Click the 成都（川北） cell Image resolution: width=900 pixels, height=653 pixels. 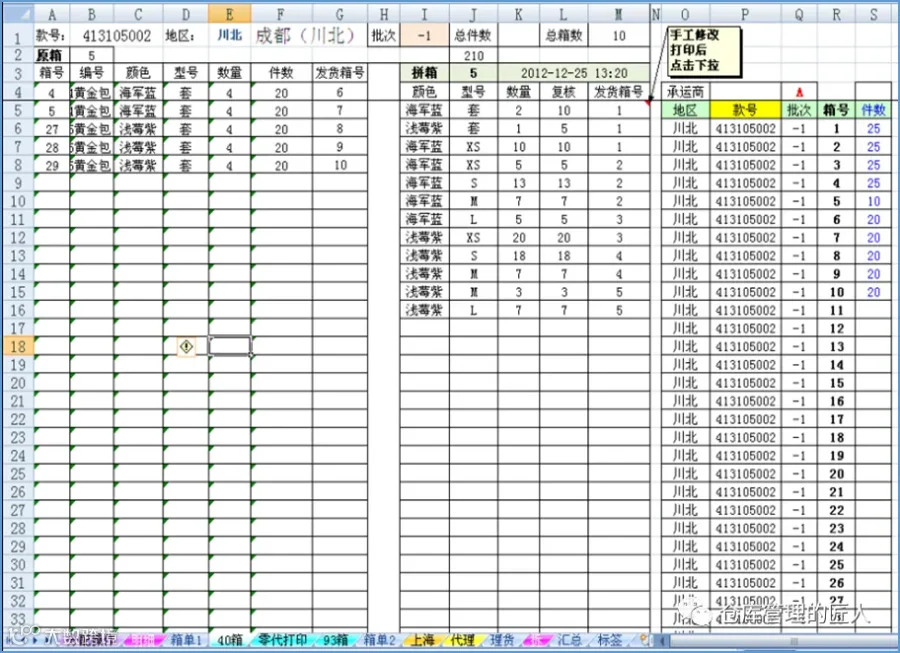[x=305, y=36]
